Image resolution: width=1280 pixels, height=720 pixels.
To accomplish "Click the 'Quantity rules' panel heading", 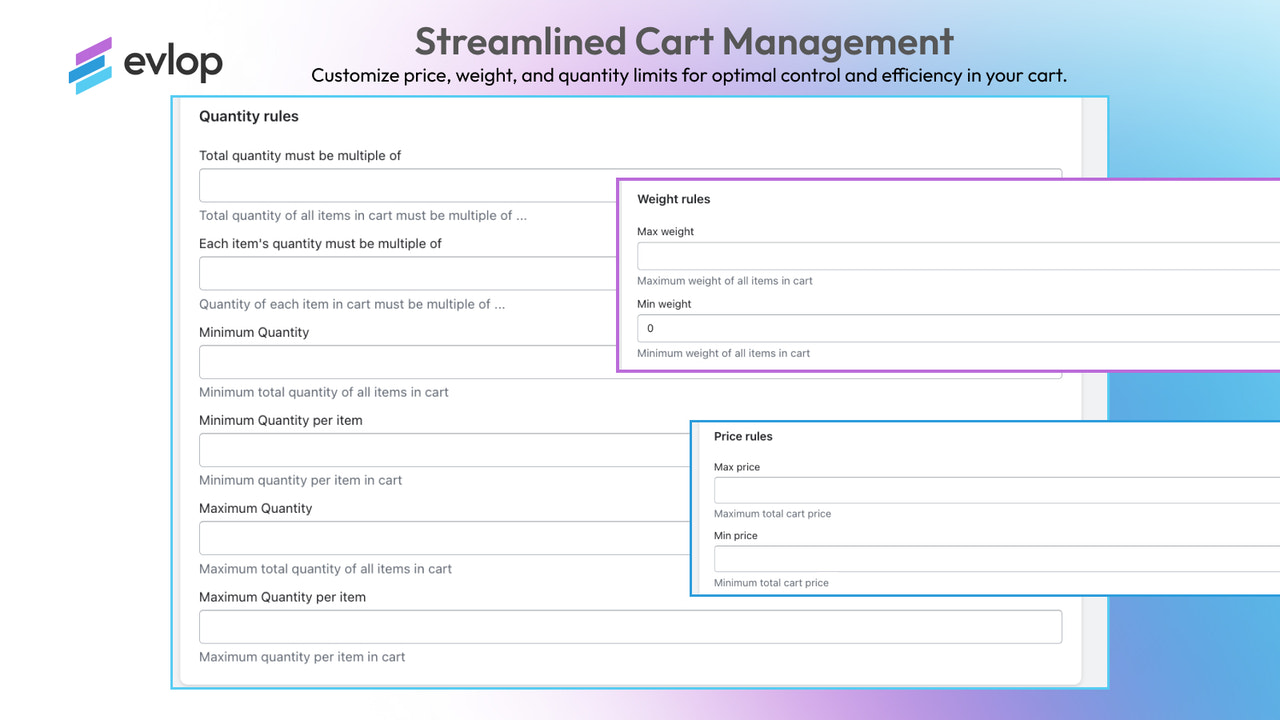I will click(248, 116).
